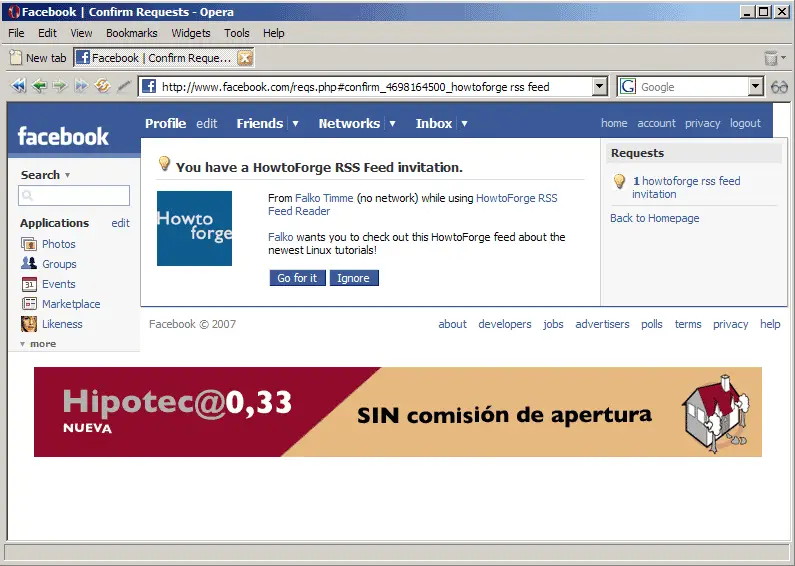This screenshot has width=795, height=566.
Task: Expand more applications in the sidebar
Action: pos(38,344)
